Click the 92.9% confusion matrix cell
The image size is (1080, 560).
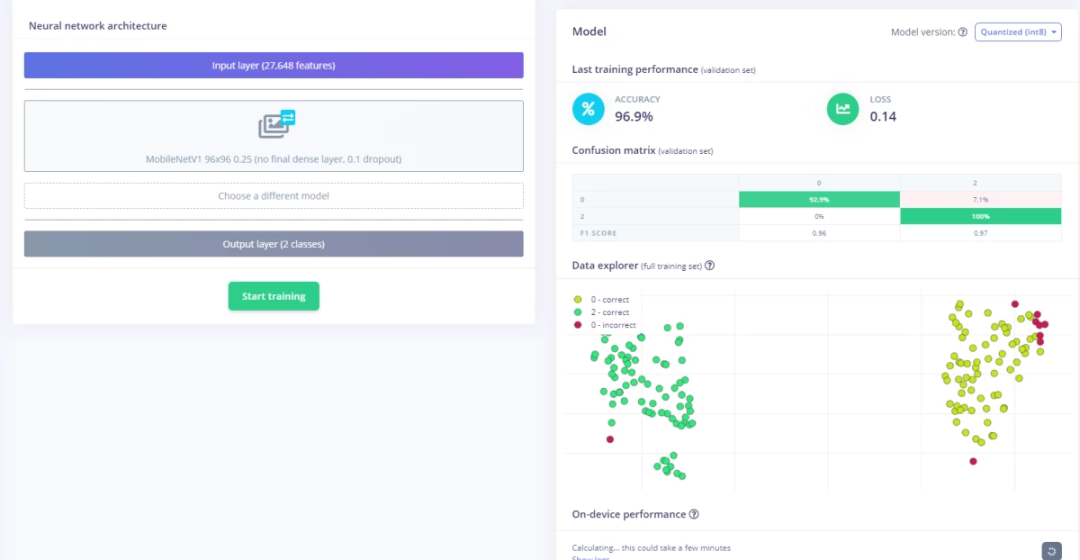pyautogui.click(x=819, y=200)
